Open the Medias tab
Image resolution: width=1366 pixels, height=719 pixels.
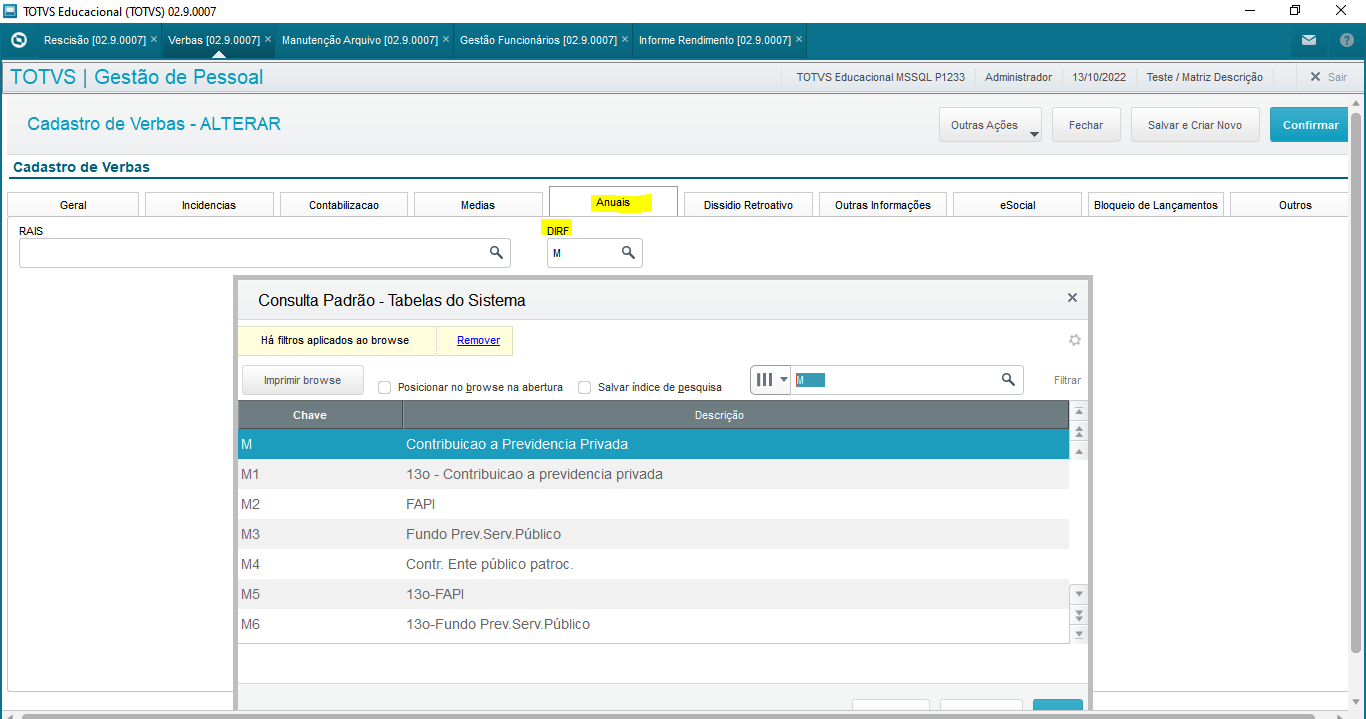478,204
